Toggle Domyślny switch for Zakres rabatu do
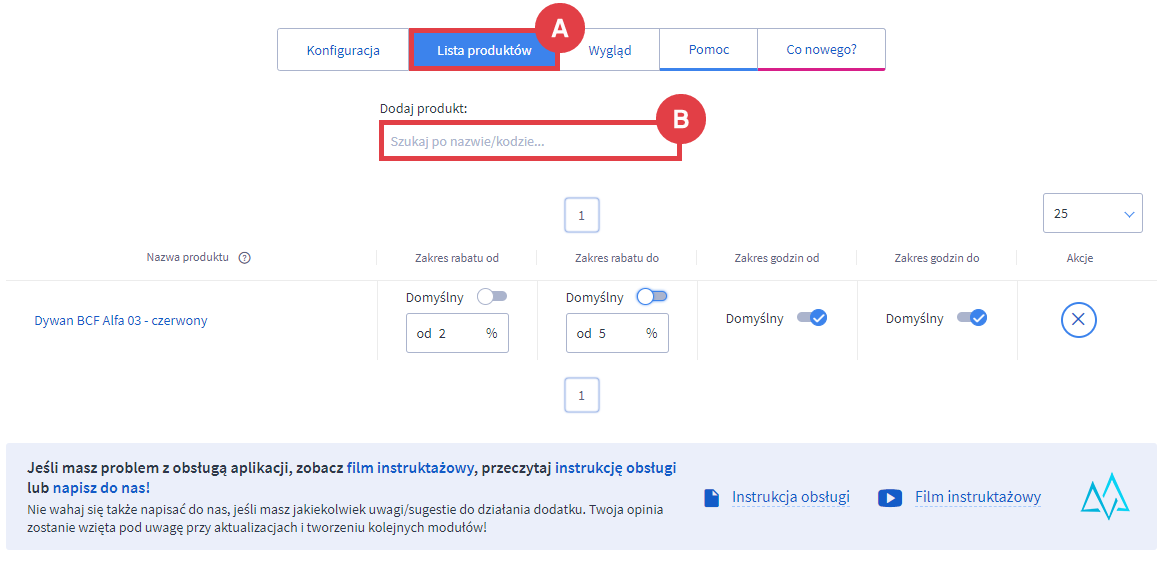This screenshot has height=566, width=1164. [652, 297]
